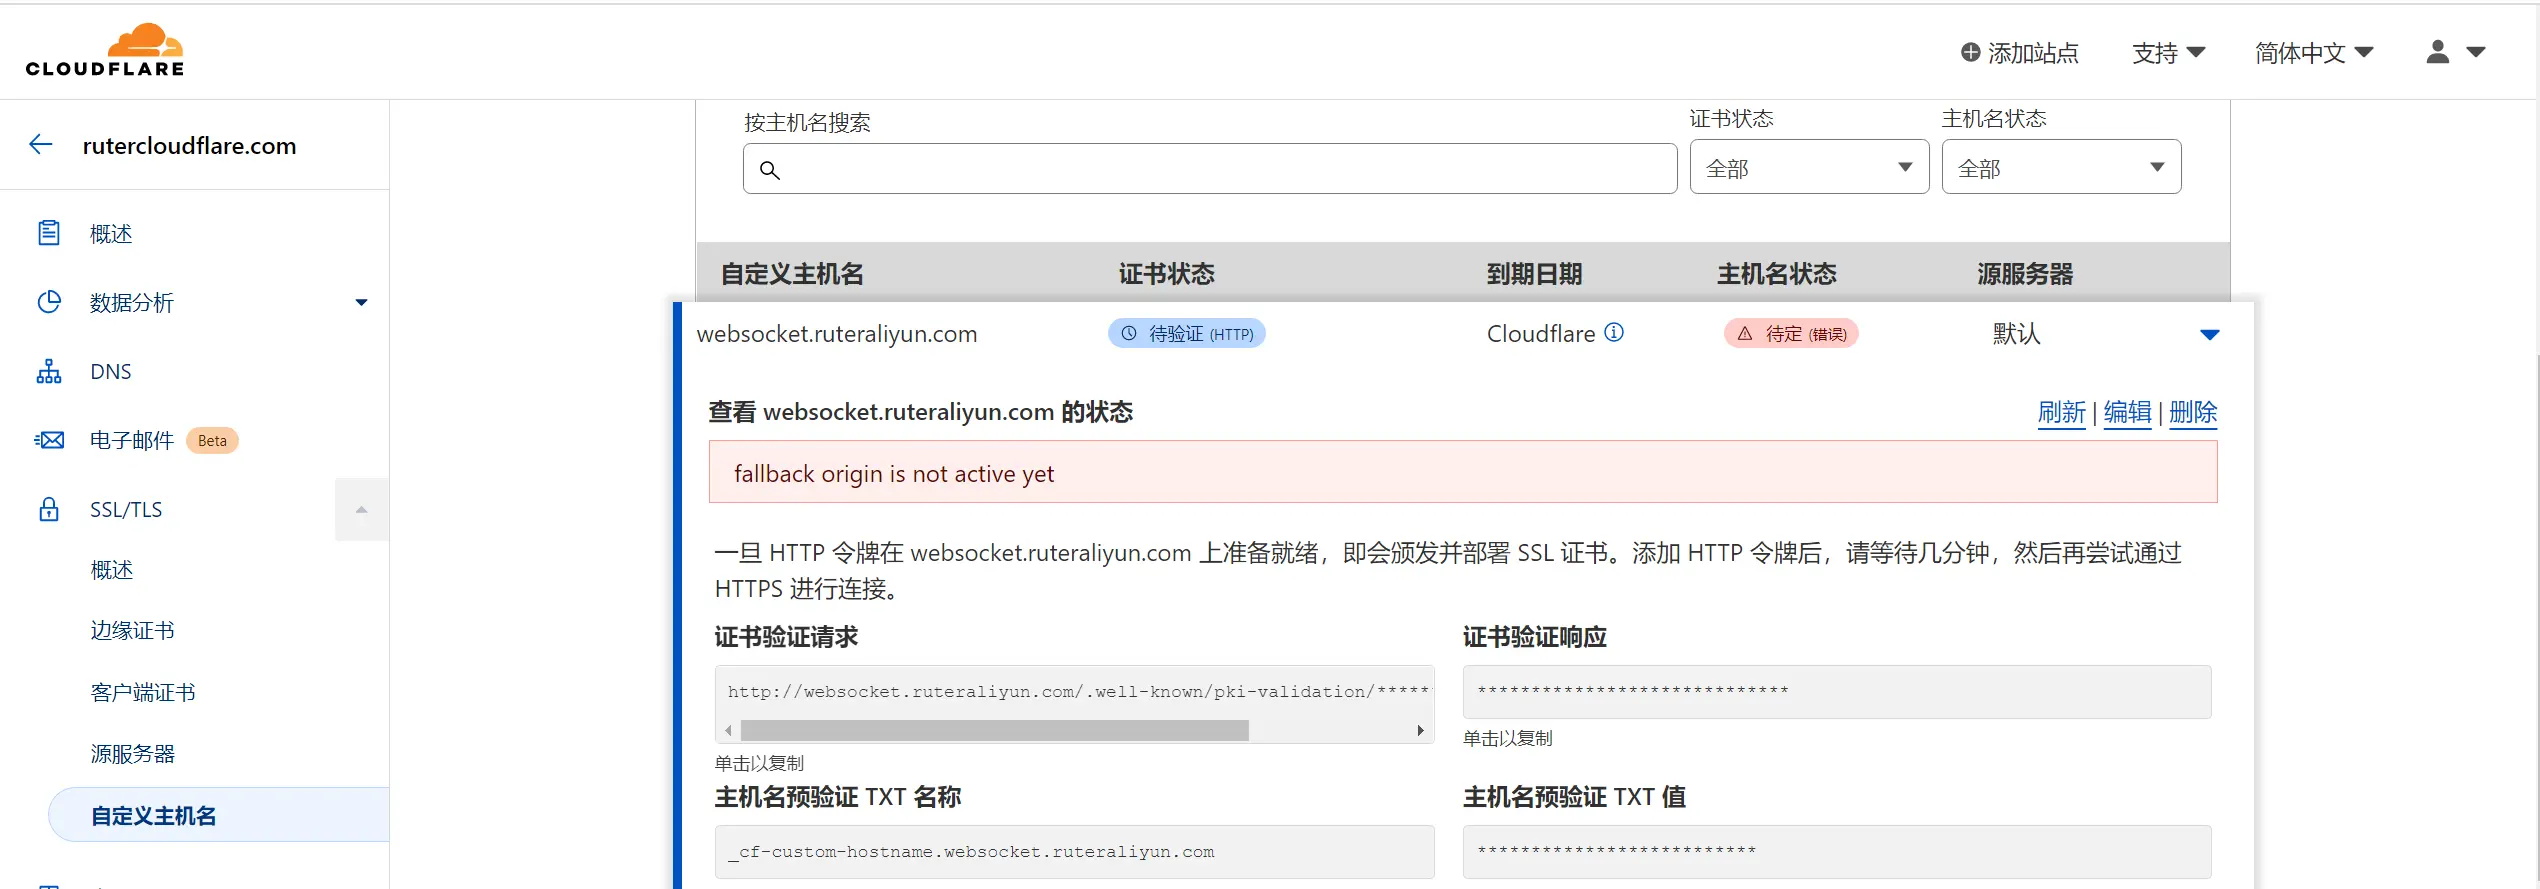The height and width of the screenshot is (889, 2540).
Task: Click left scroll arrow of validation URL box
Action: pos(728,730)
